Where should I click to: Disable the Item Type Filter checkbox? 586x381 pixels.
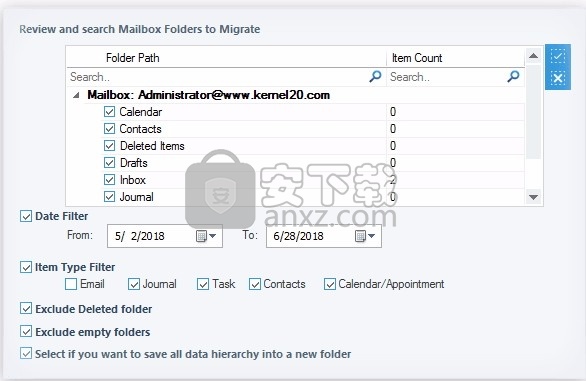pos(26,267)
